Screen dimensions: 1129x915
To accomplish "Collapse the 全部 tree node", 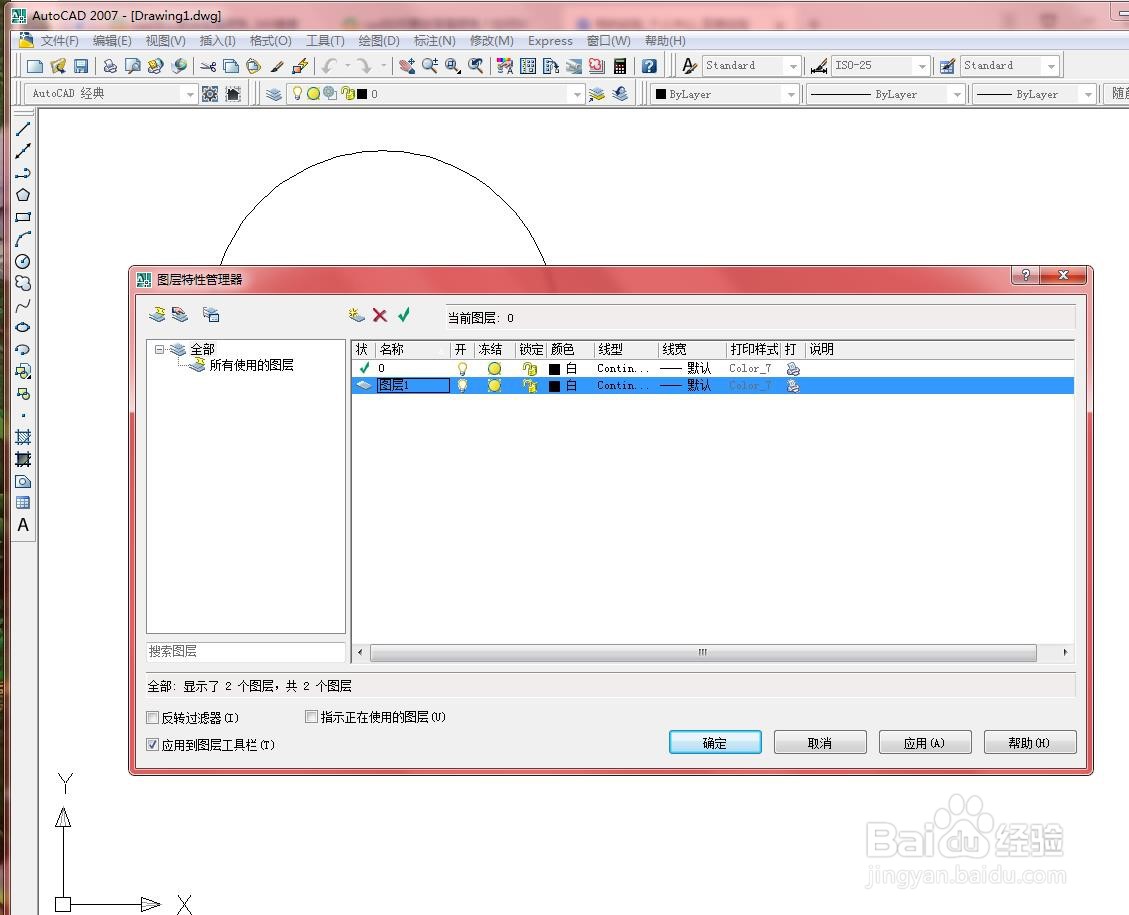I will pos(159,349).
